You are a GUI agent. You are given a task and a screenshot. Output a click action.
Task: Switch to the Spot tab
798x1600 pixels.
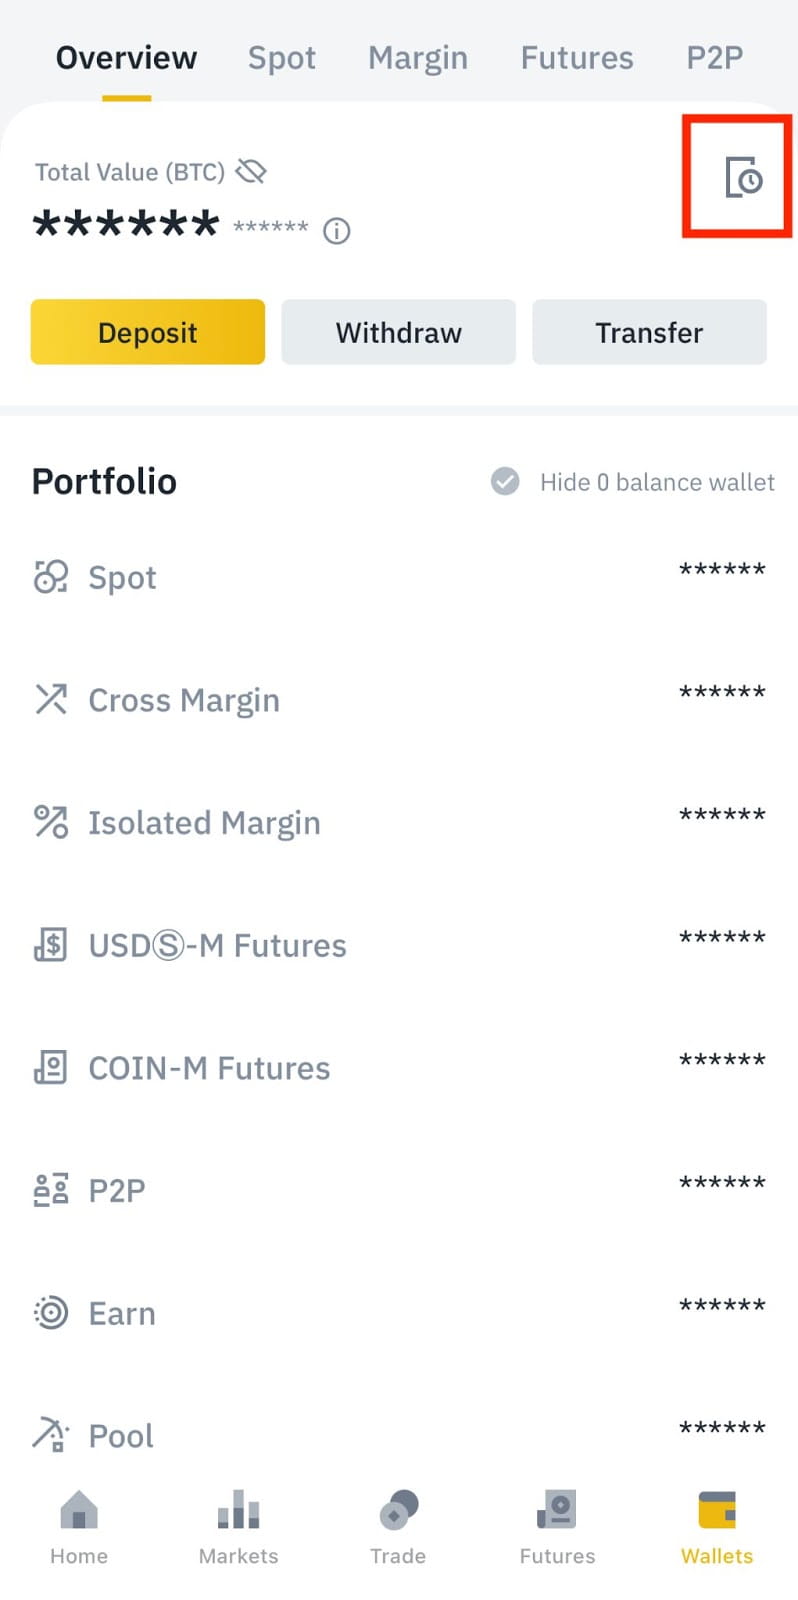point(281,58)
